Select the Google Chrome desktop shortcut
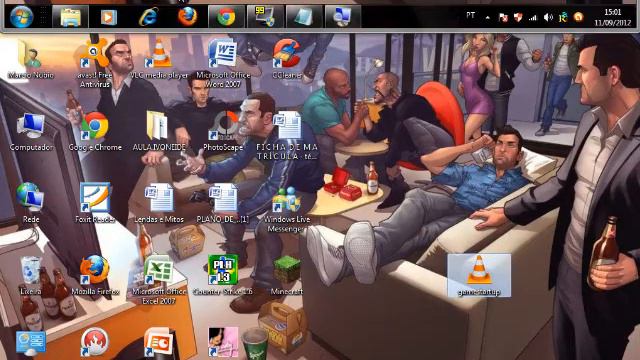The height and width of the screenshot is (360, 640). (95, 131)
